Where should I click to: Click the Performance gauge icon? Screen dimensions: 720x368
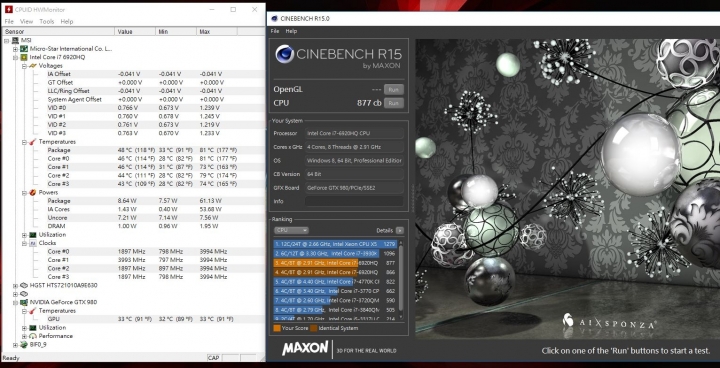[33, 336]
